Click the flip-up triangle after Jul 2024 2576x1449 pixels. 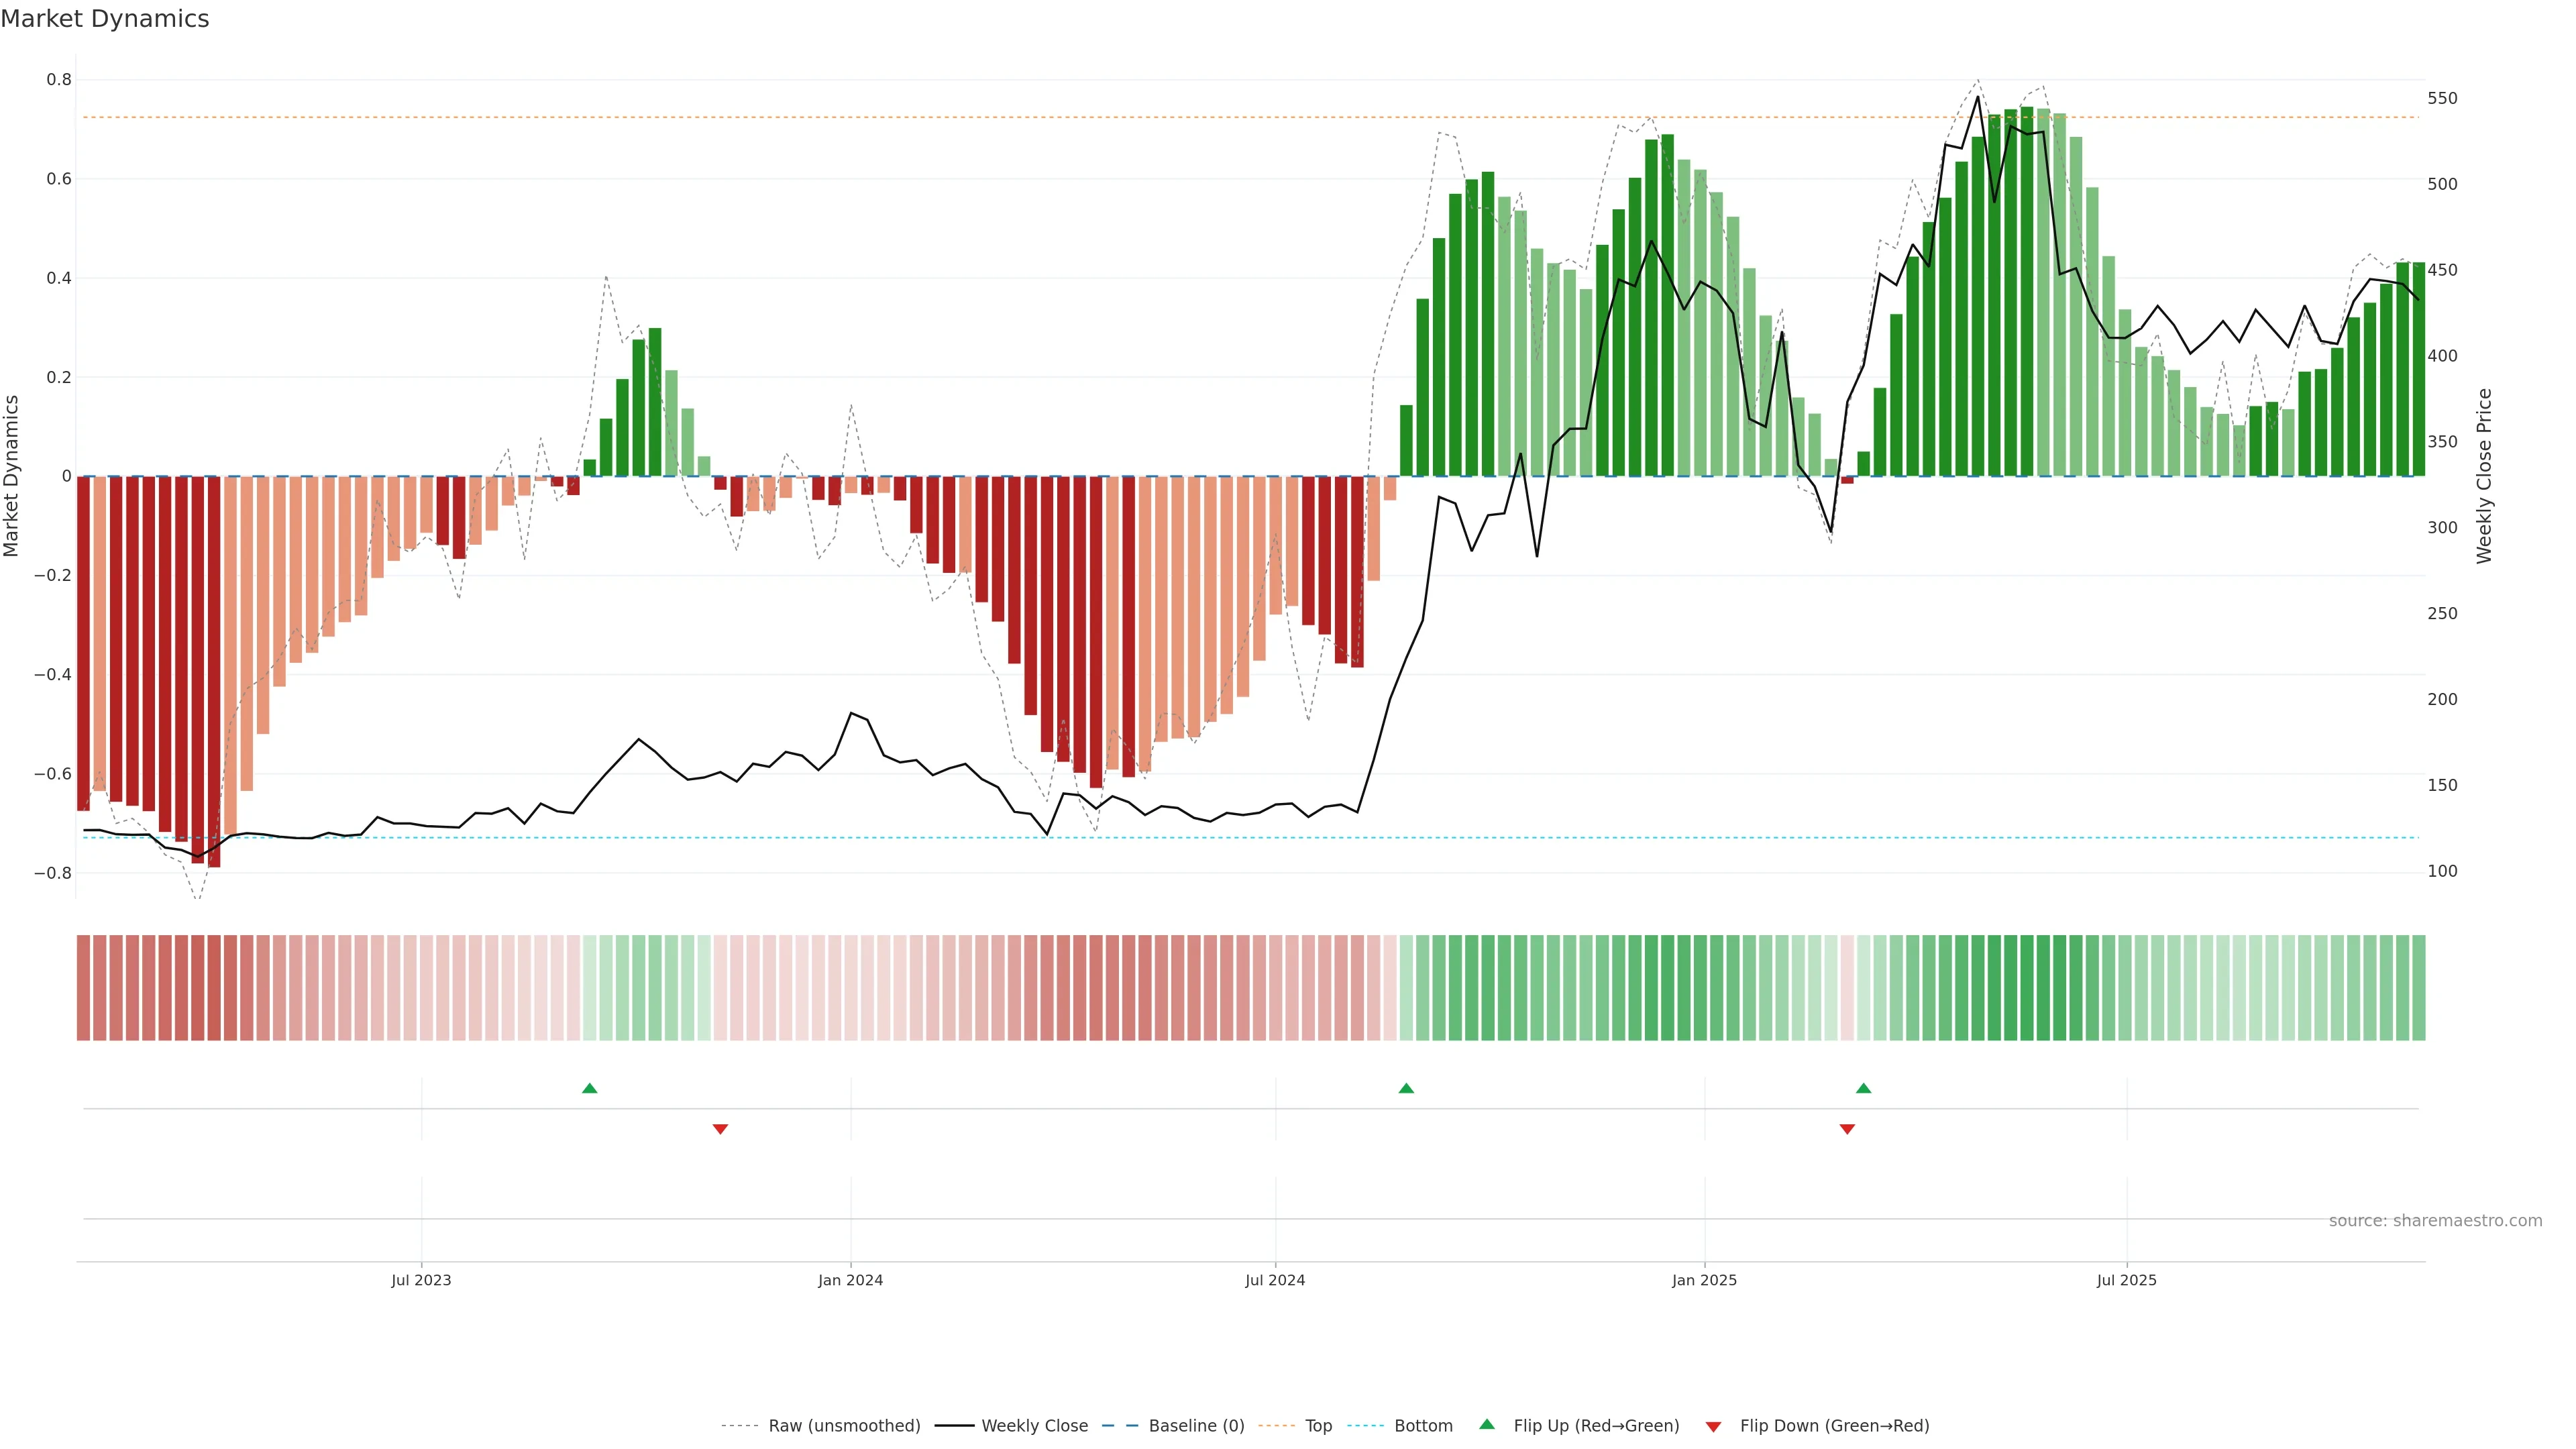pos(1406,1088)
